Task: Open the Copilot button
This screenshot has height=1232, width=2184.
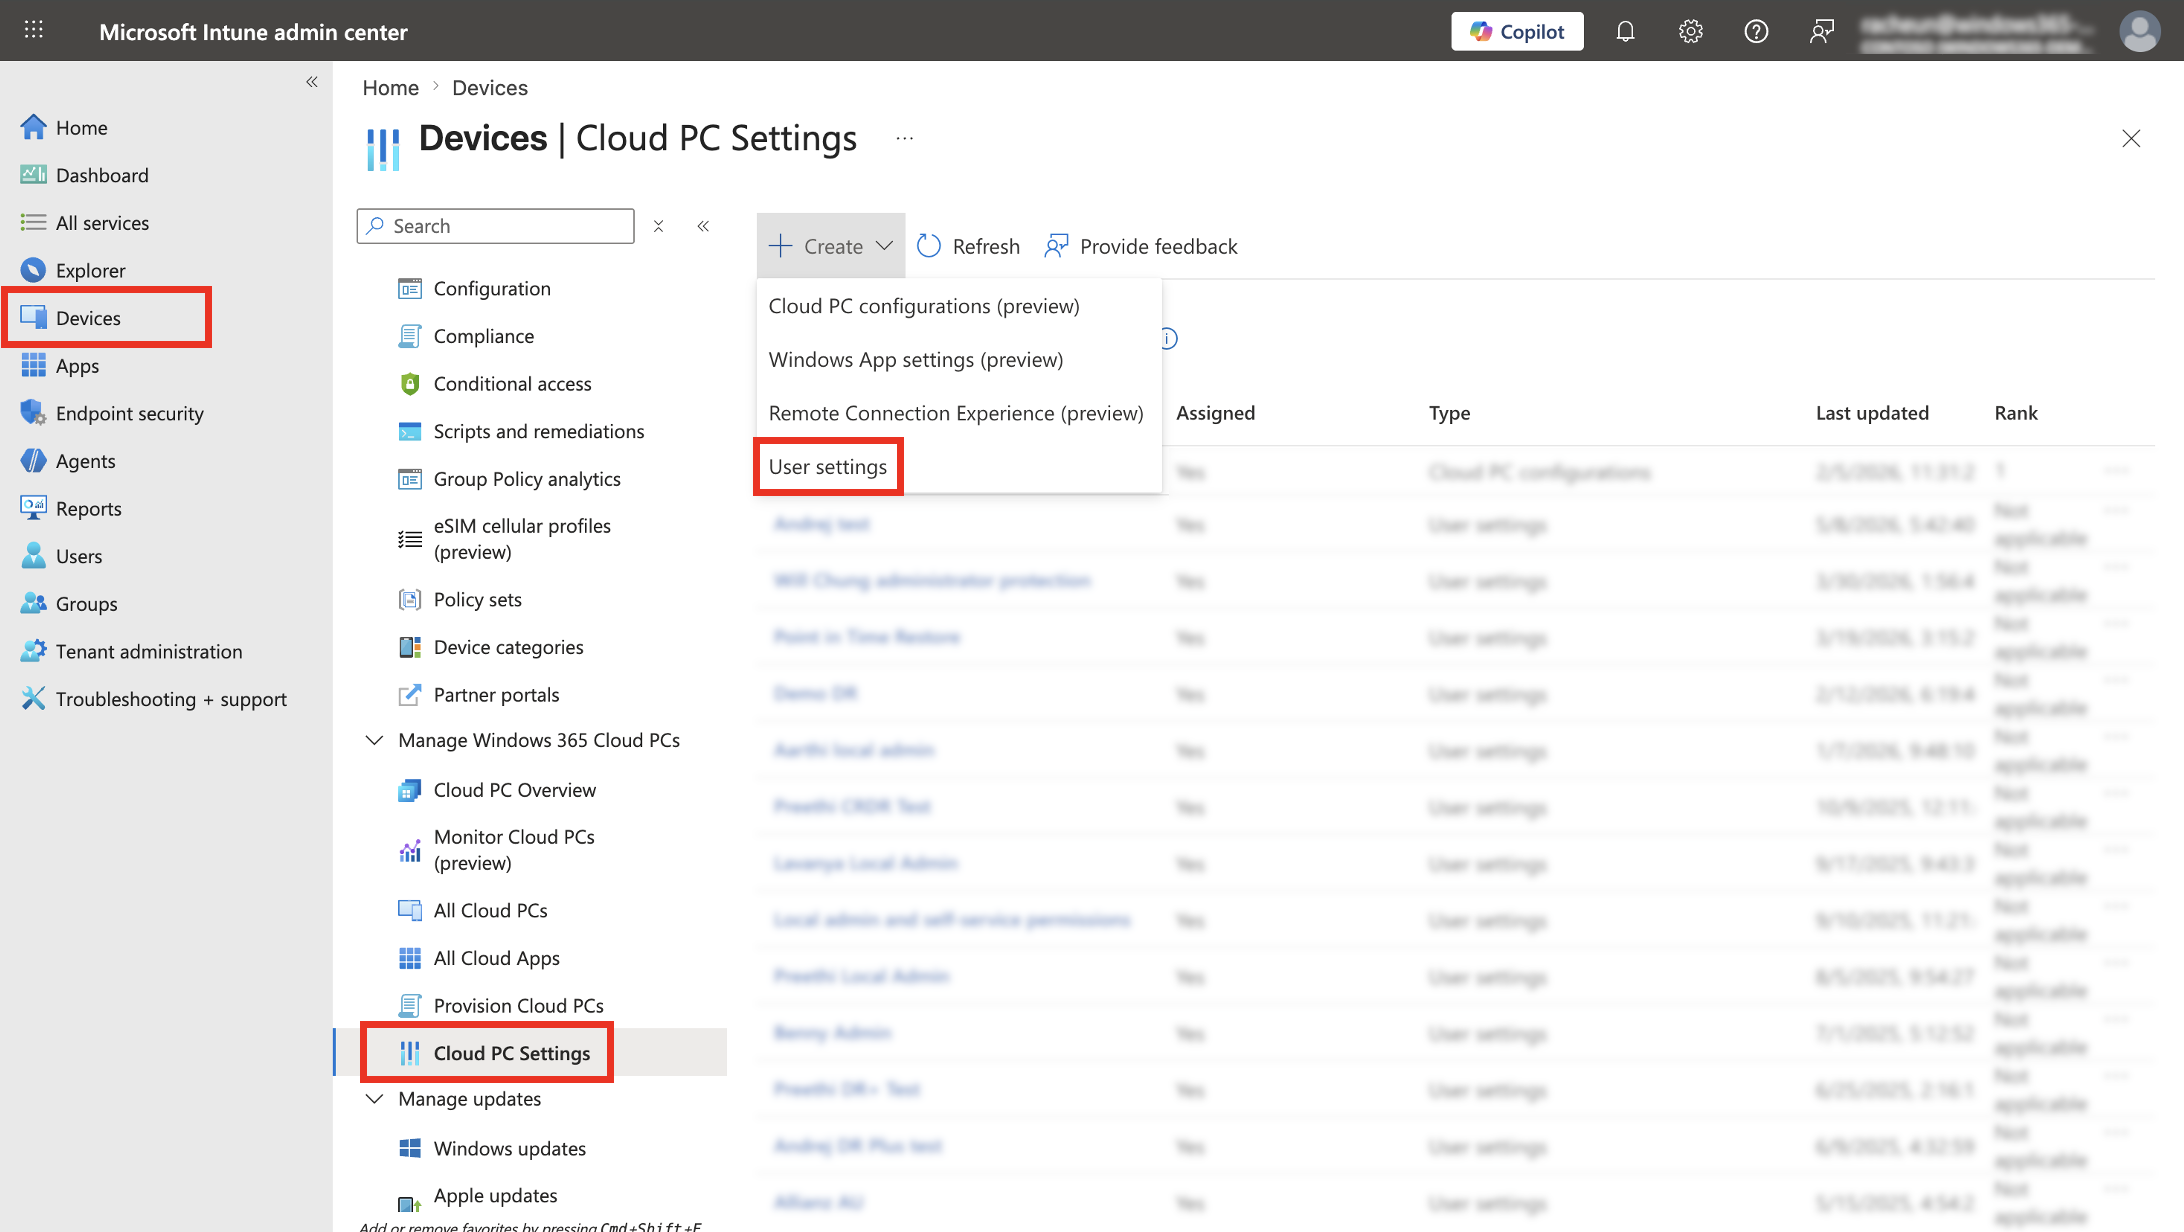Action: point(1517,31)
